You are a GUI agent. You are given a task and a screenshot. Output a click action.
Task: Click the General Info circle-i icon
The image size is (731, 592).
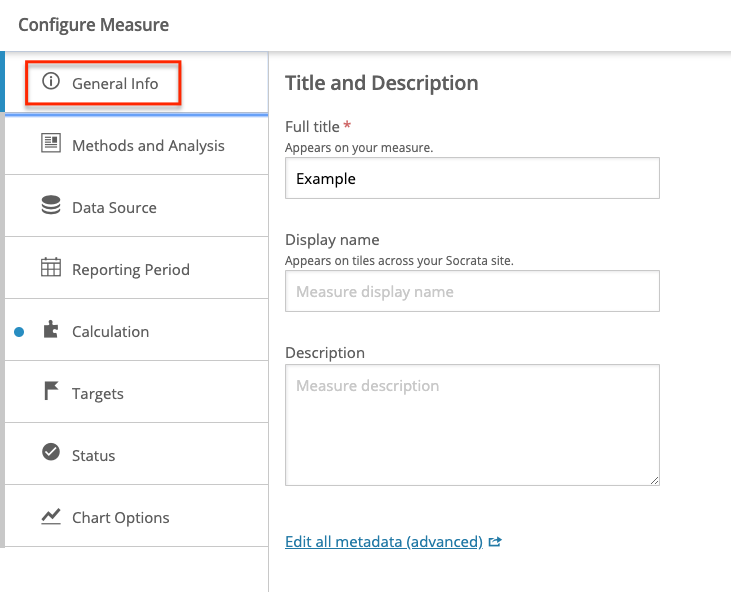click(51, 81)
